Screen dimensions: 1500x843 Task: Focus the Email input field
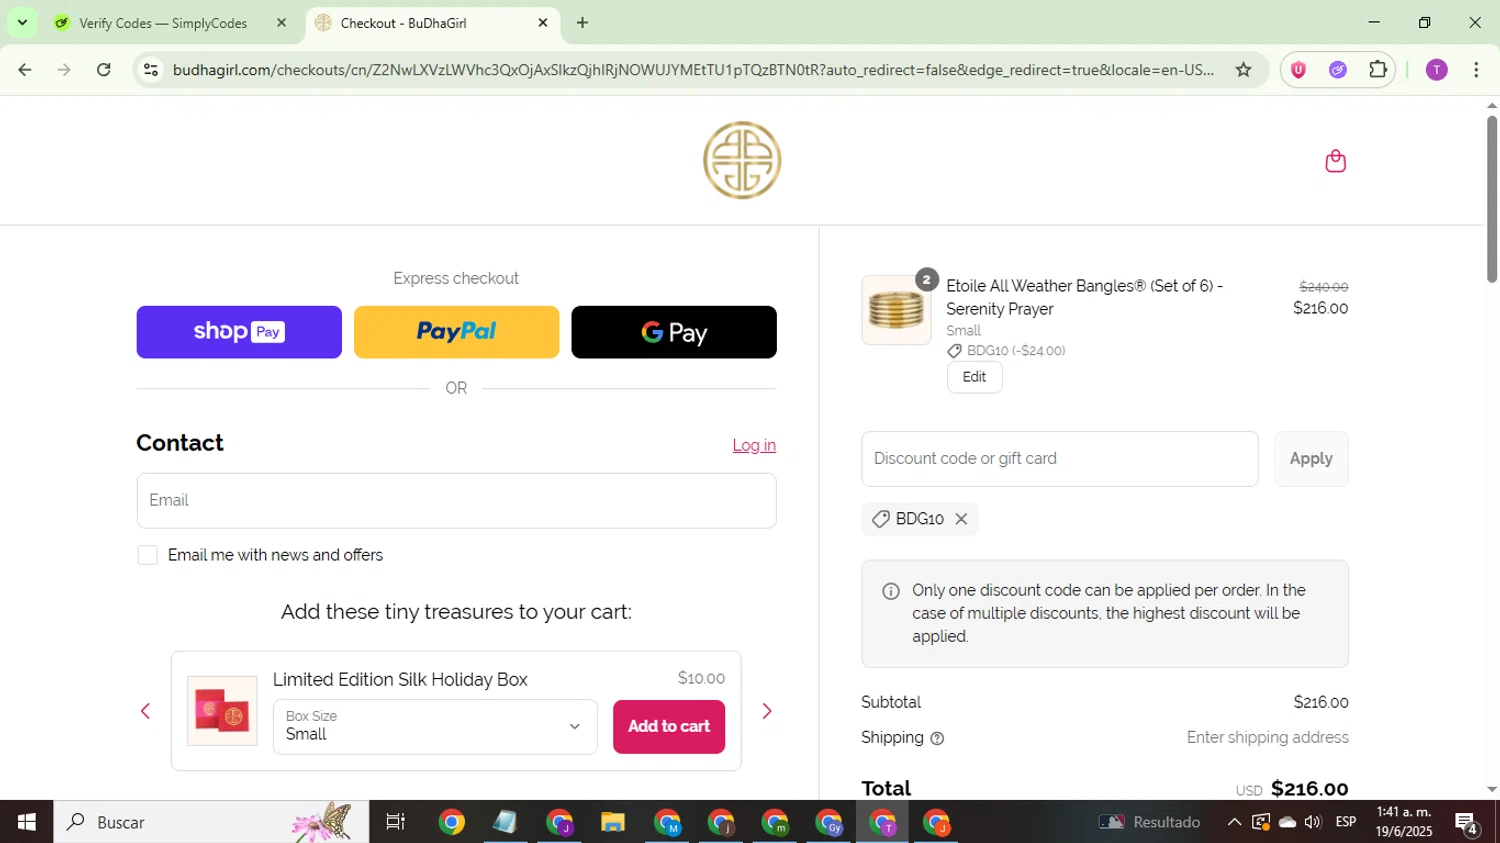pos(456,501)
